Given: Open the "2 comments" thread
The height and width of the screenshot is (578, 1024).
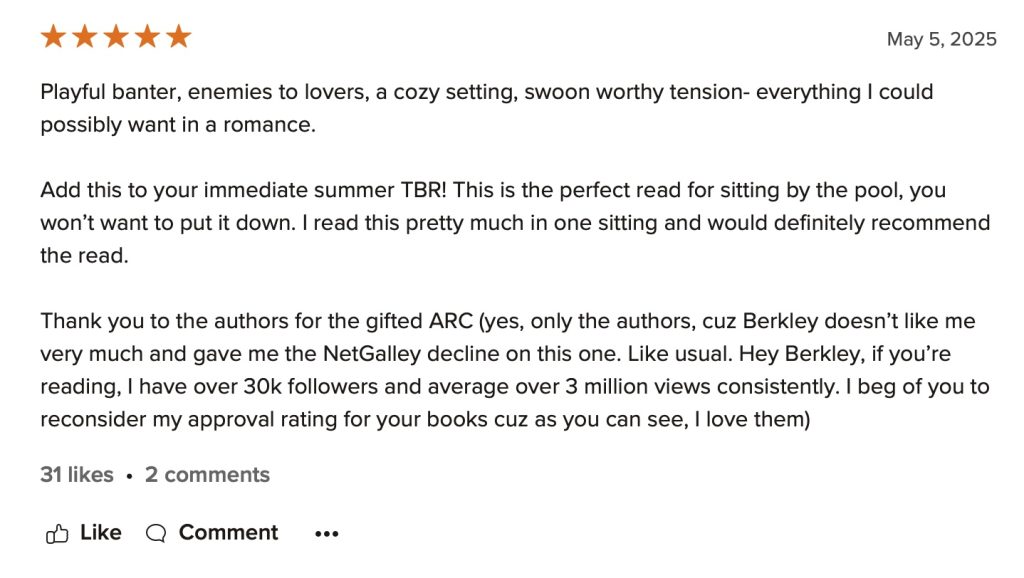Looking at the screenshot, I should click(x=207, y=475).
